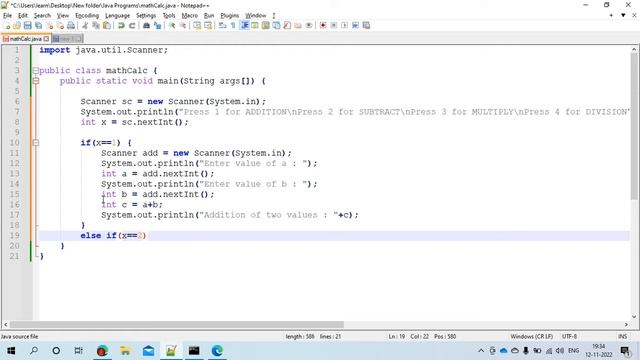Click line number 19 in the margin
This screenshot has height=360, width=640.
coord(14,236)
